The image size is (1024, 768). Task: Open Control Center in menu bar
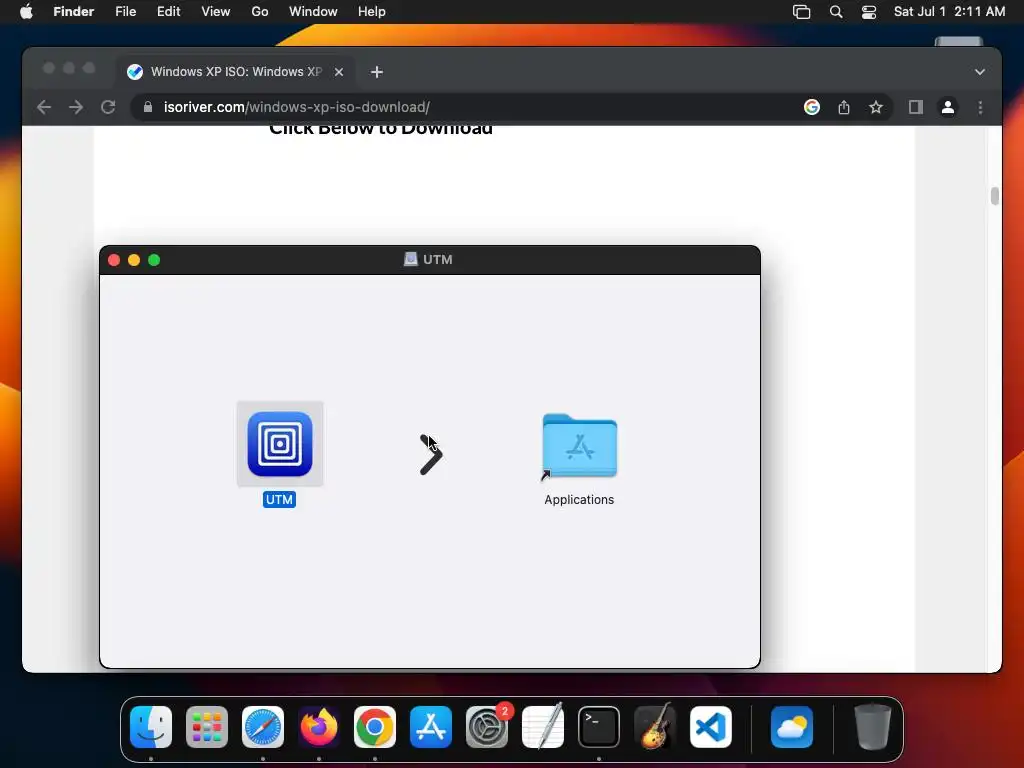[x=869, y=12]
